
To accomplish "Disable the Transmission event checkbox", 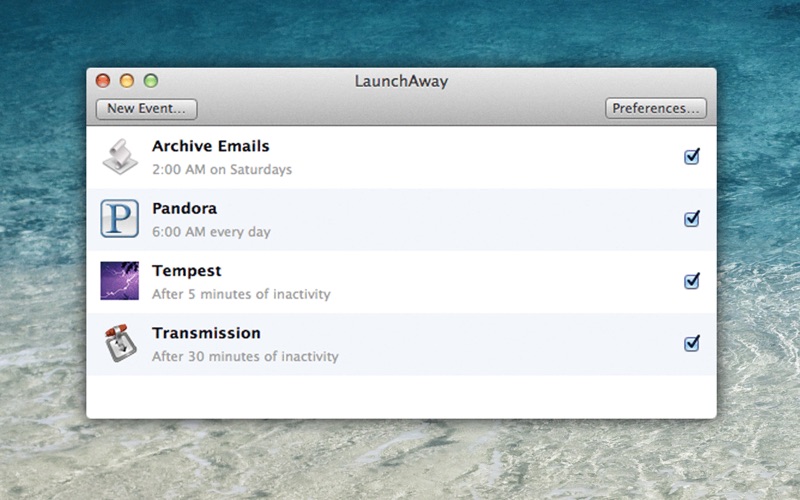I will pyautogui.click(x=692, y=343).
